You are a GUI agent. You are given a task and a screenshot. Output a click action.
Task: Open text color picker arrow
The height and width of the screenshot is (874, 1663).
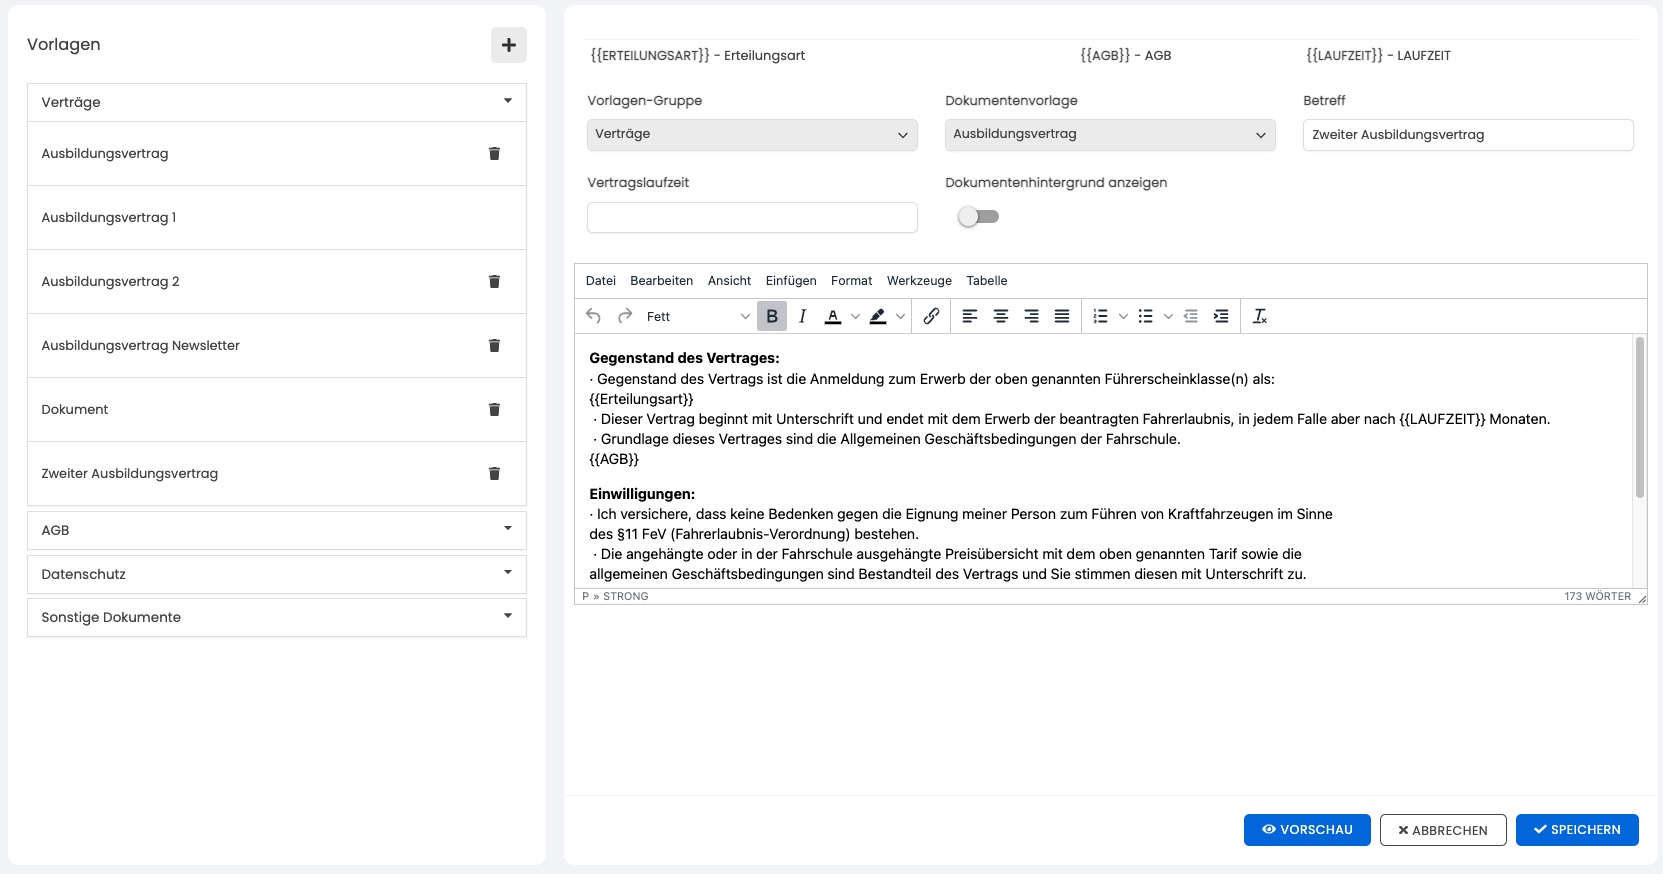coord(855,316)
